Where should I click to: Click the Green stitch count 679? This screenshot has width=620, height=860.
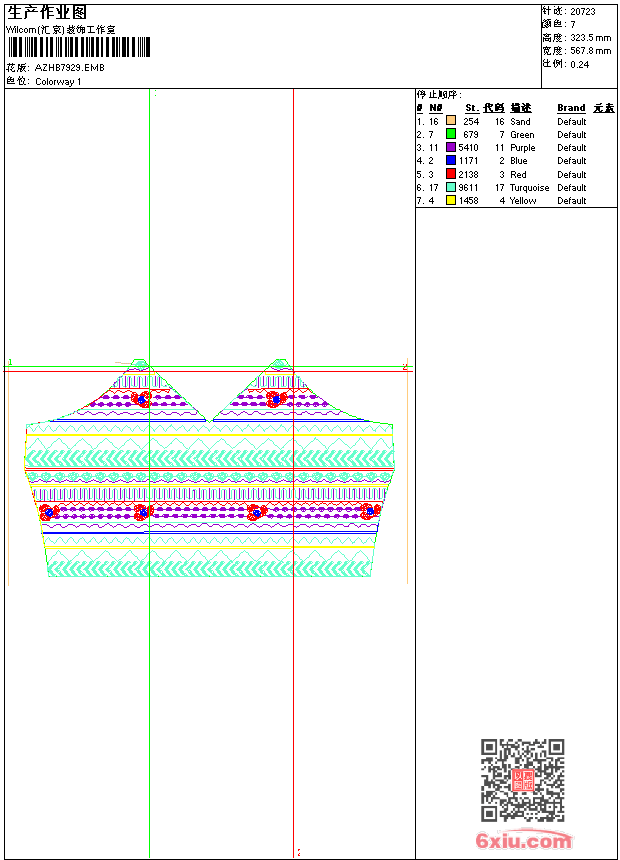(x=471, y=134)
